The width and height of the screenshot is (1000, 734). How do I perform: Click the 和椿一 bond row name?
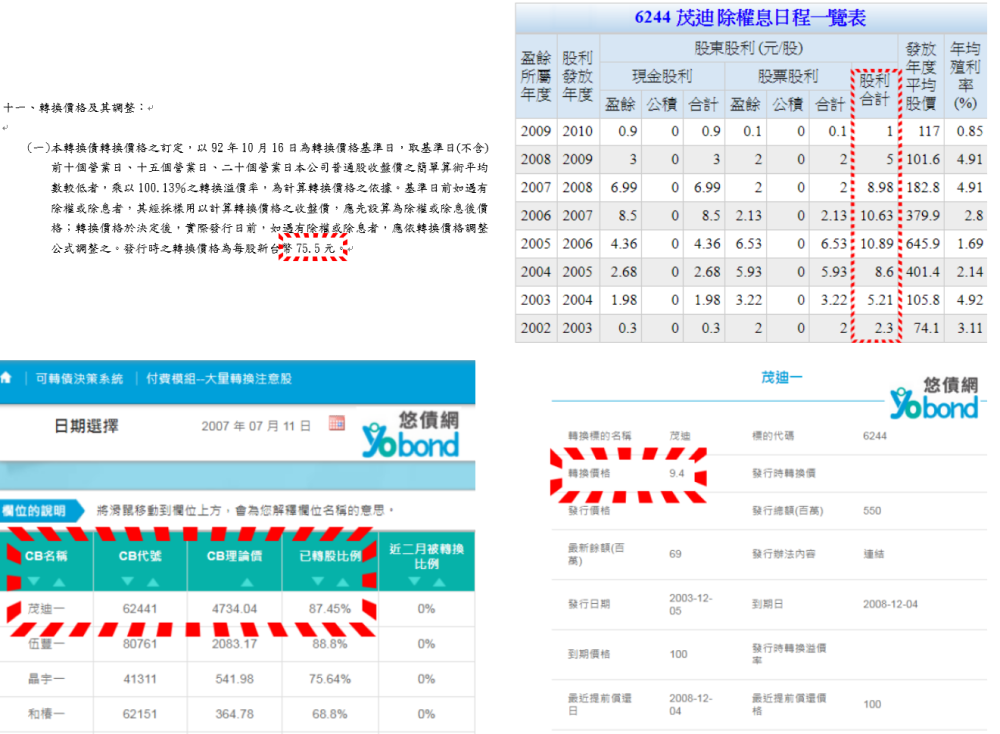[x=45, y=714]
